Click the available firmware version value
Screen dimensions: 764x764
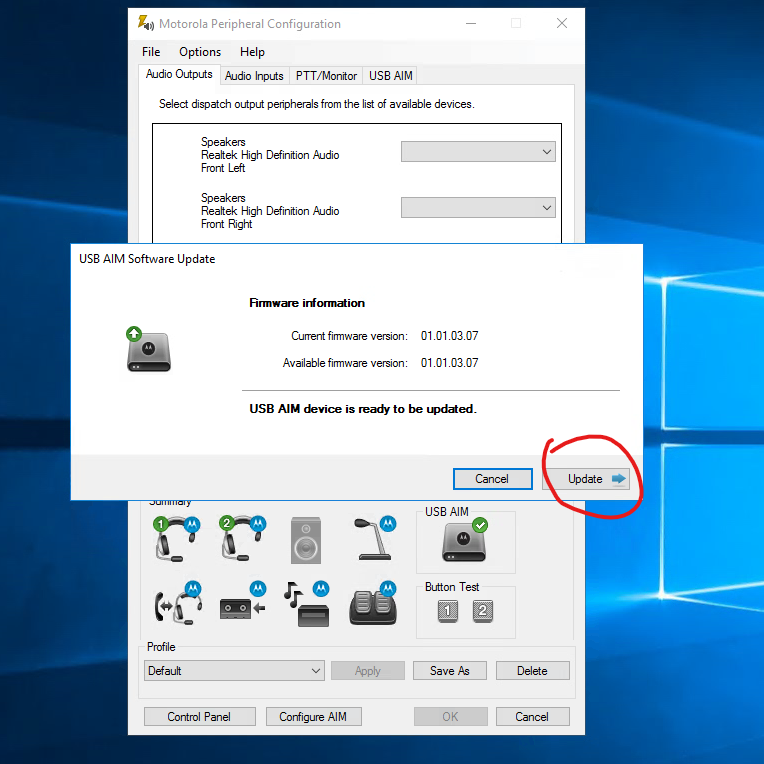(x=449, y=363)
